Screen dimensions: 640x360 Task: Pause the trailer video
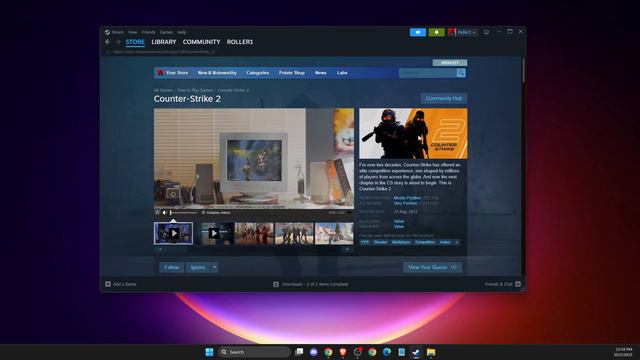click(x=158, y=212)
